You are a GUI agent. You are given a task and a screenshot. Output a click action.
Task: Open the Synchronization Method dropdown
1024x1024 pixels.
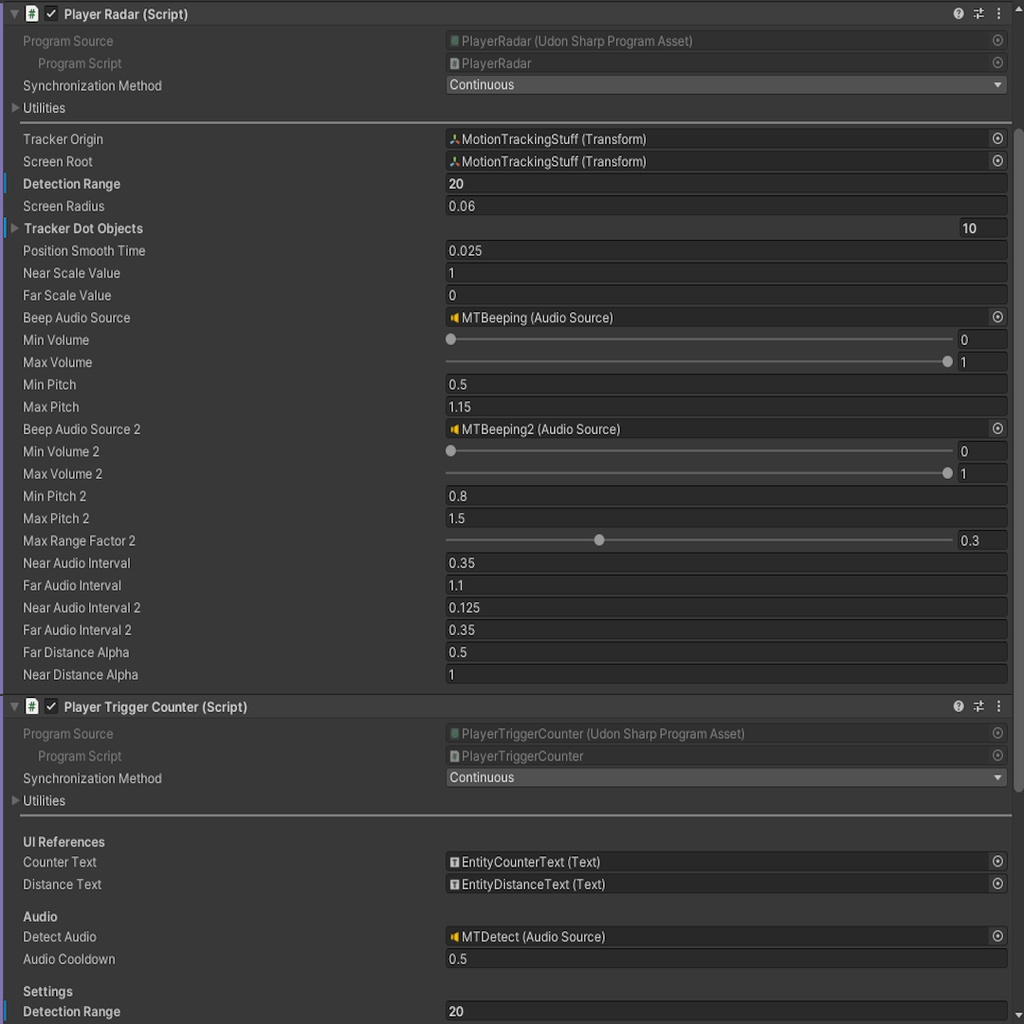[725, 85]
